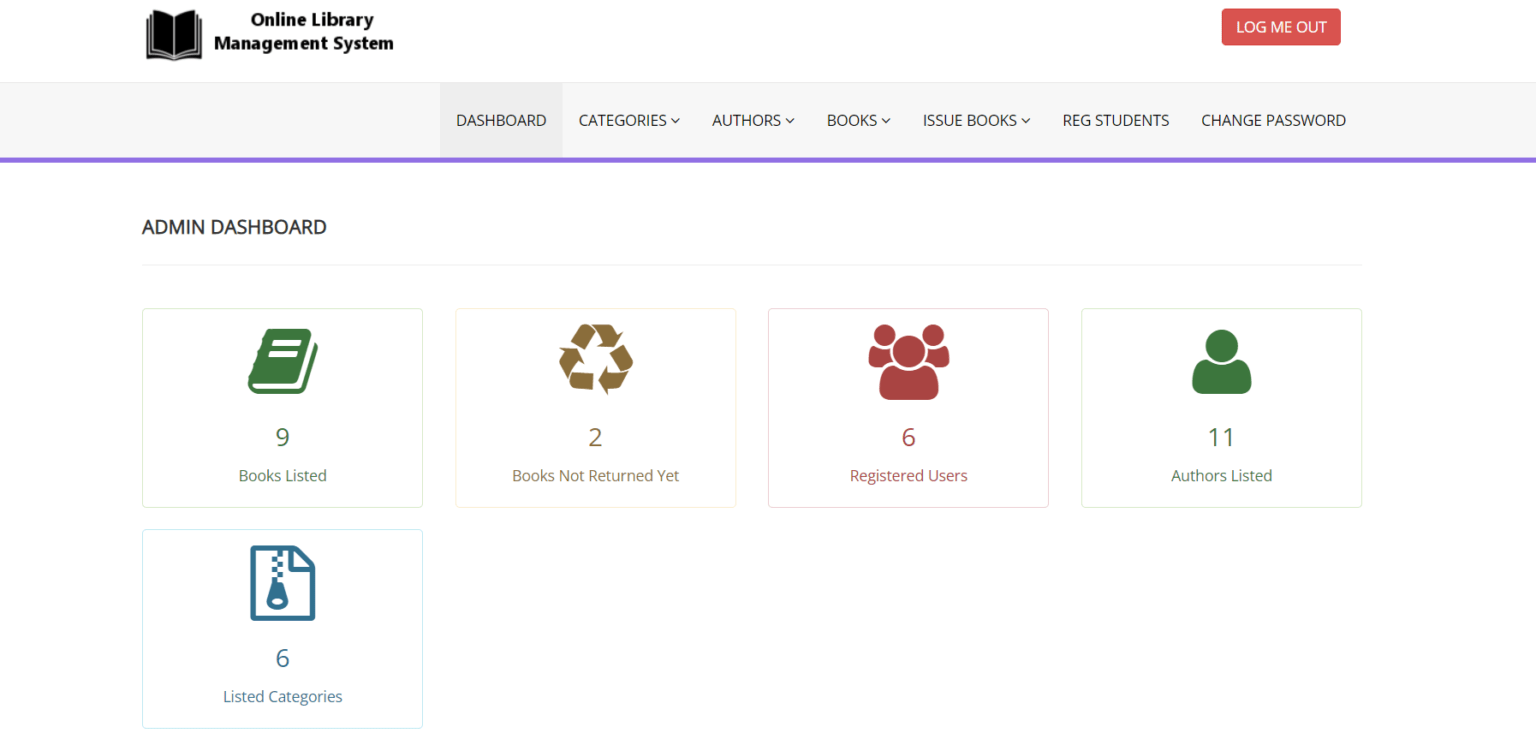Click the Authors Listed person icon

coord(1221,360)
